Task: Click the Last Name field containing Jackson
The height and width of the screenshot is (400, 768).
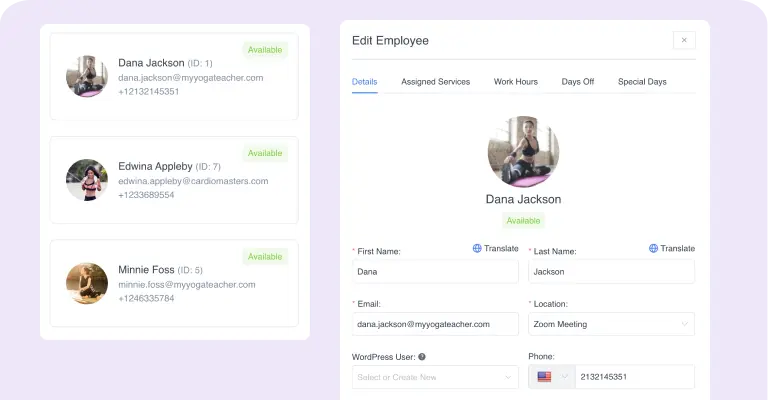Action: (x=611, y=272)
